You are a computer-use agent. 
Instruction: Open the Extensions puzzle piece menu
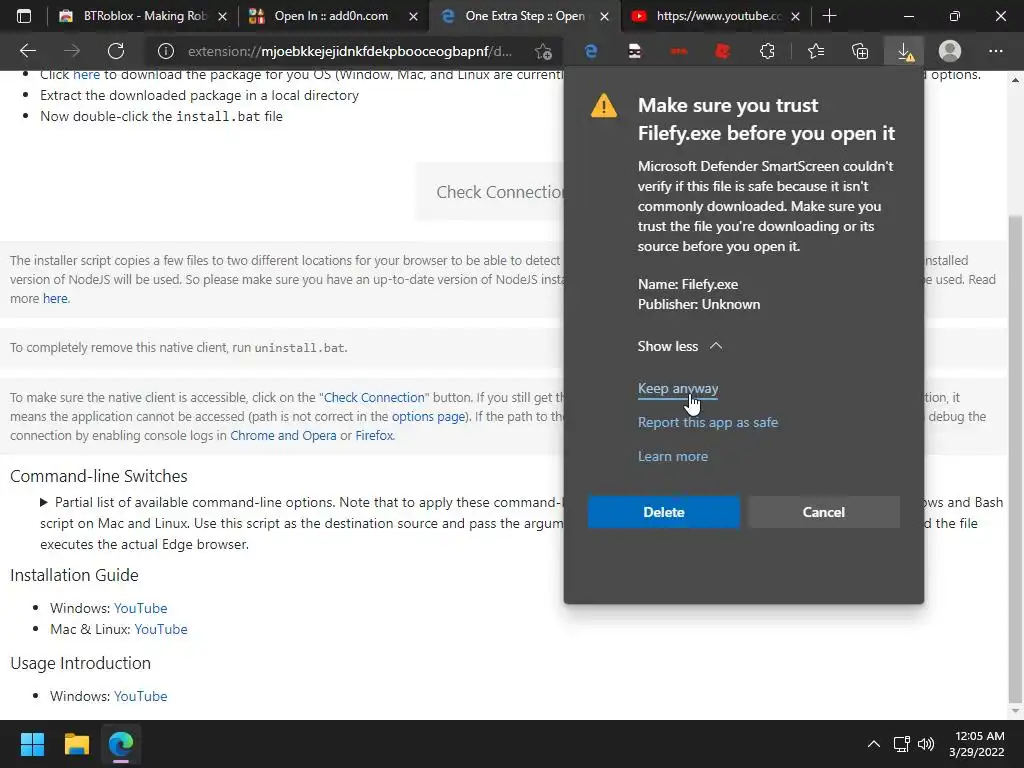[767, 51]
